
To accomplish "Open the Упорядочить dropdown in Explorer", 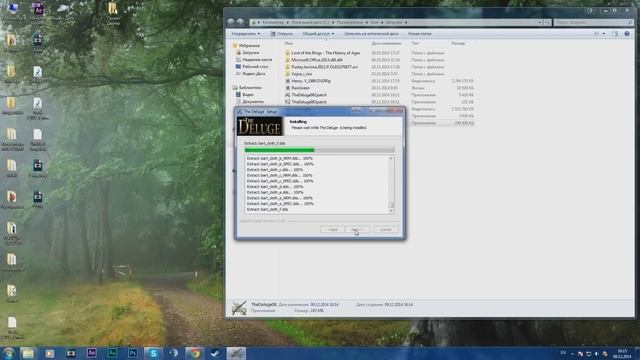I will pyautogui.click(x=246, y=33).
